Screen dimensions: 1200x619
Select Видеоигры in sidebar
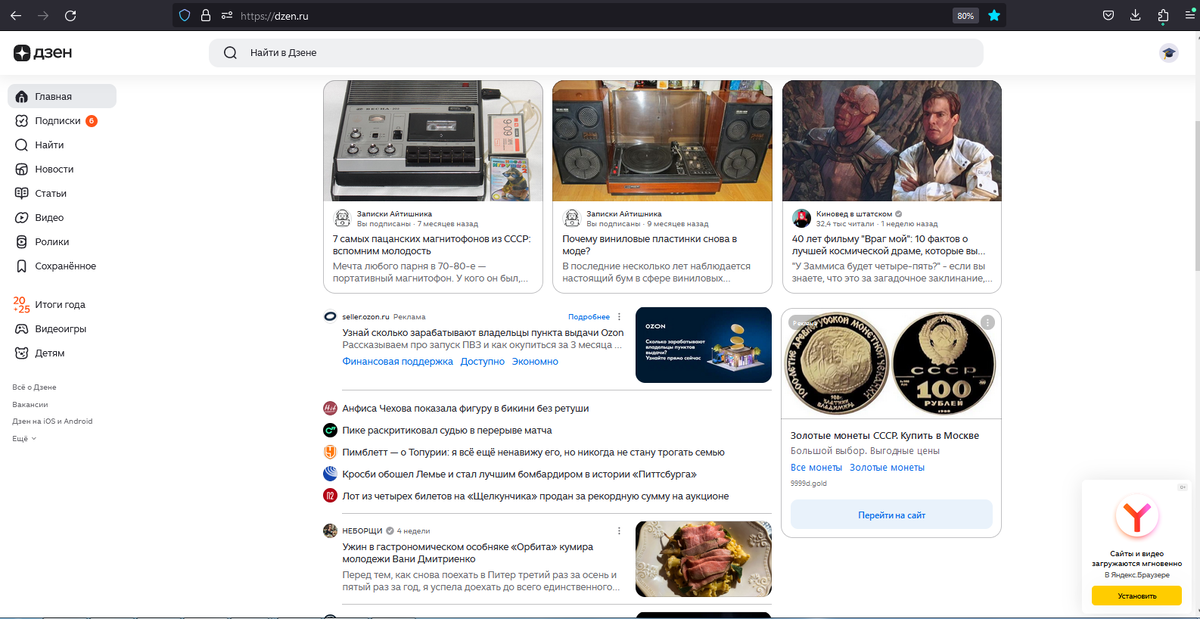click(60, 329)
